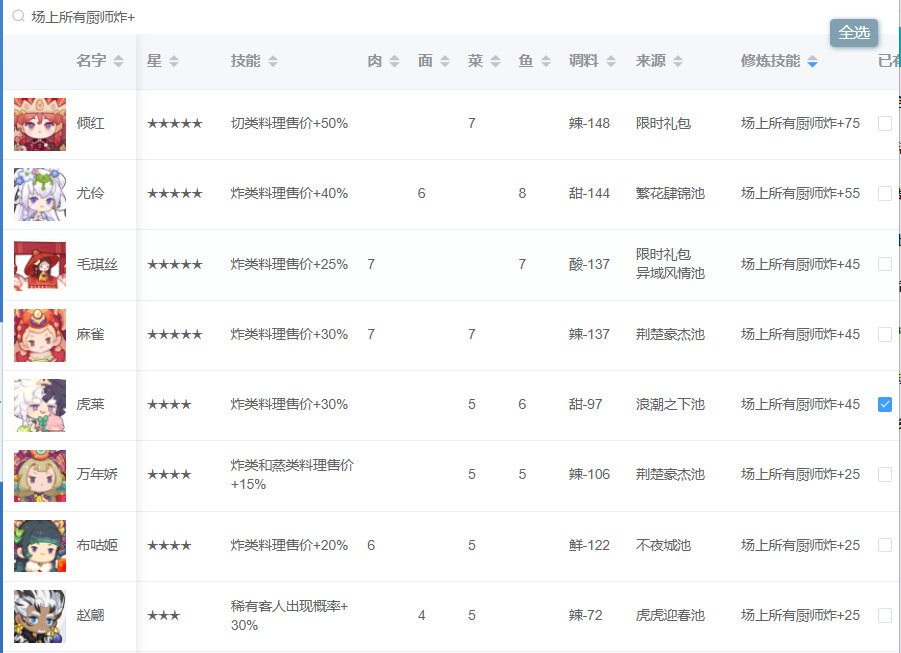
Task: Sort by 来源 column arrows
Action: pos(678,61)
